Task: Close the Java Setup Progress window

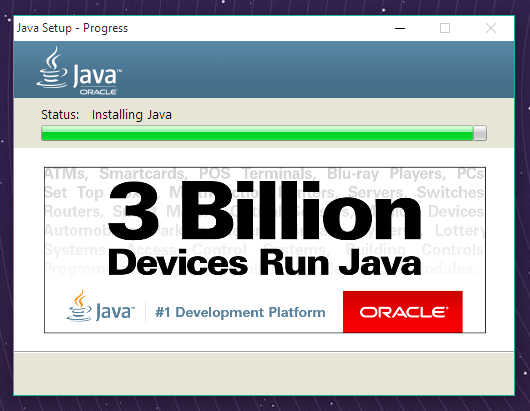Action: pyautogui.click(x=491, y=28)
